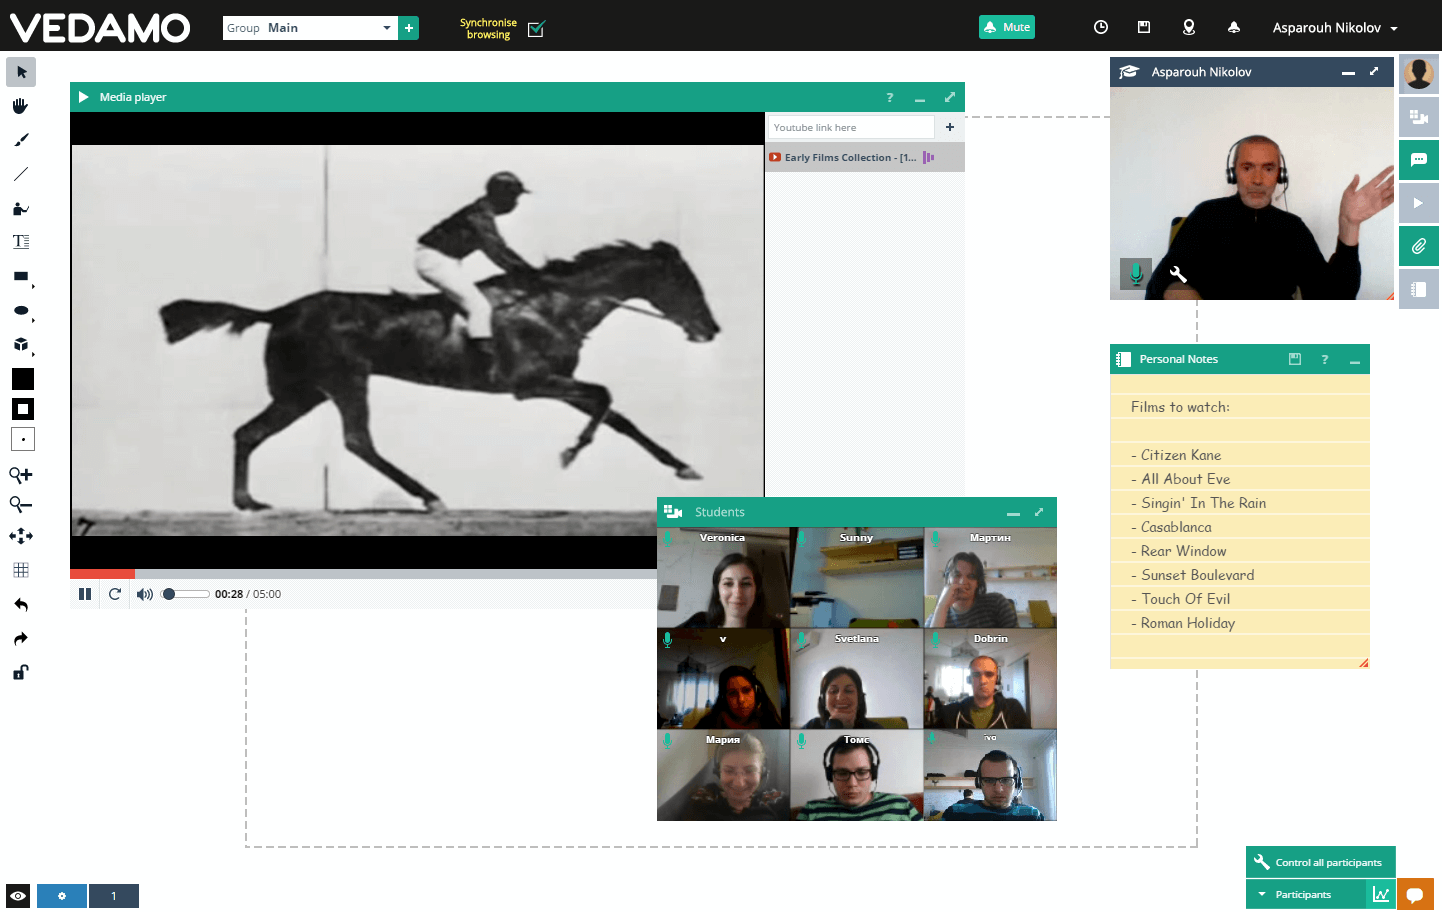Click Control all participants
Image resolution: width=1442 pixels, height=912 pixels.
click(x=1320, y=861)
